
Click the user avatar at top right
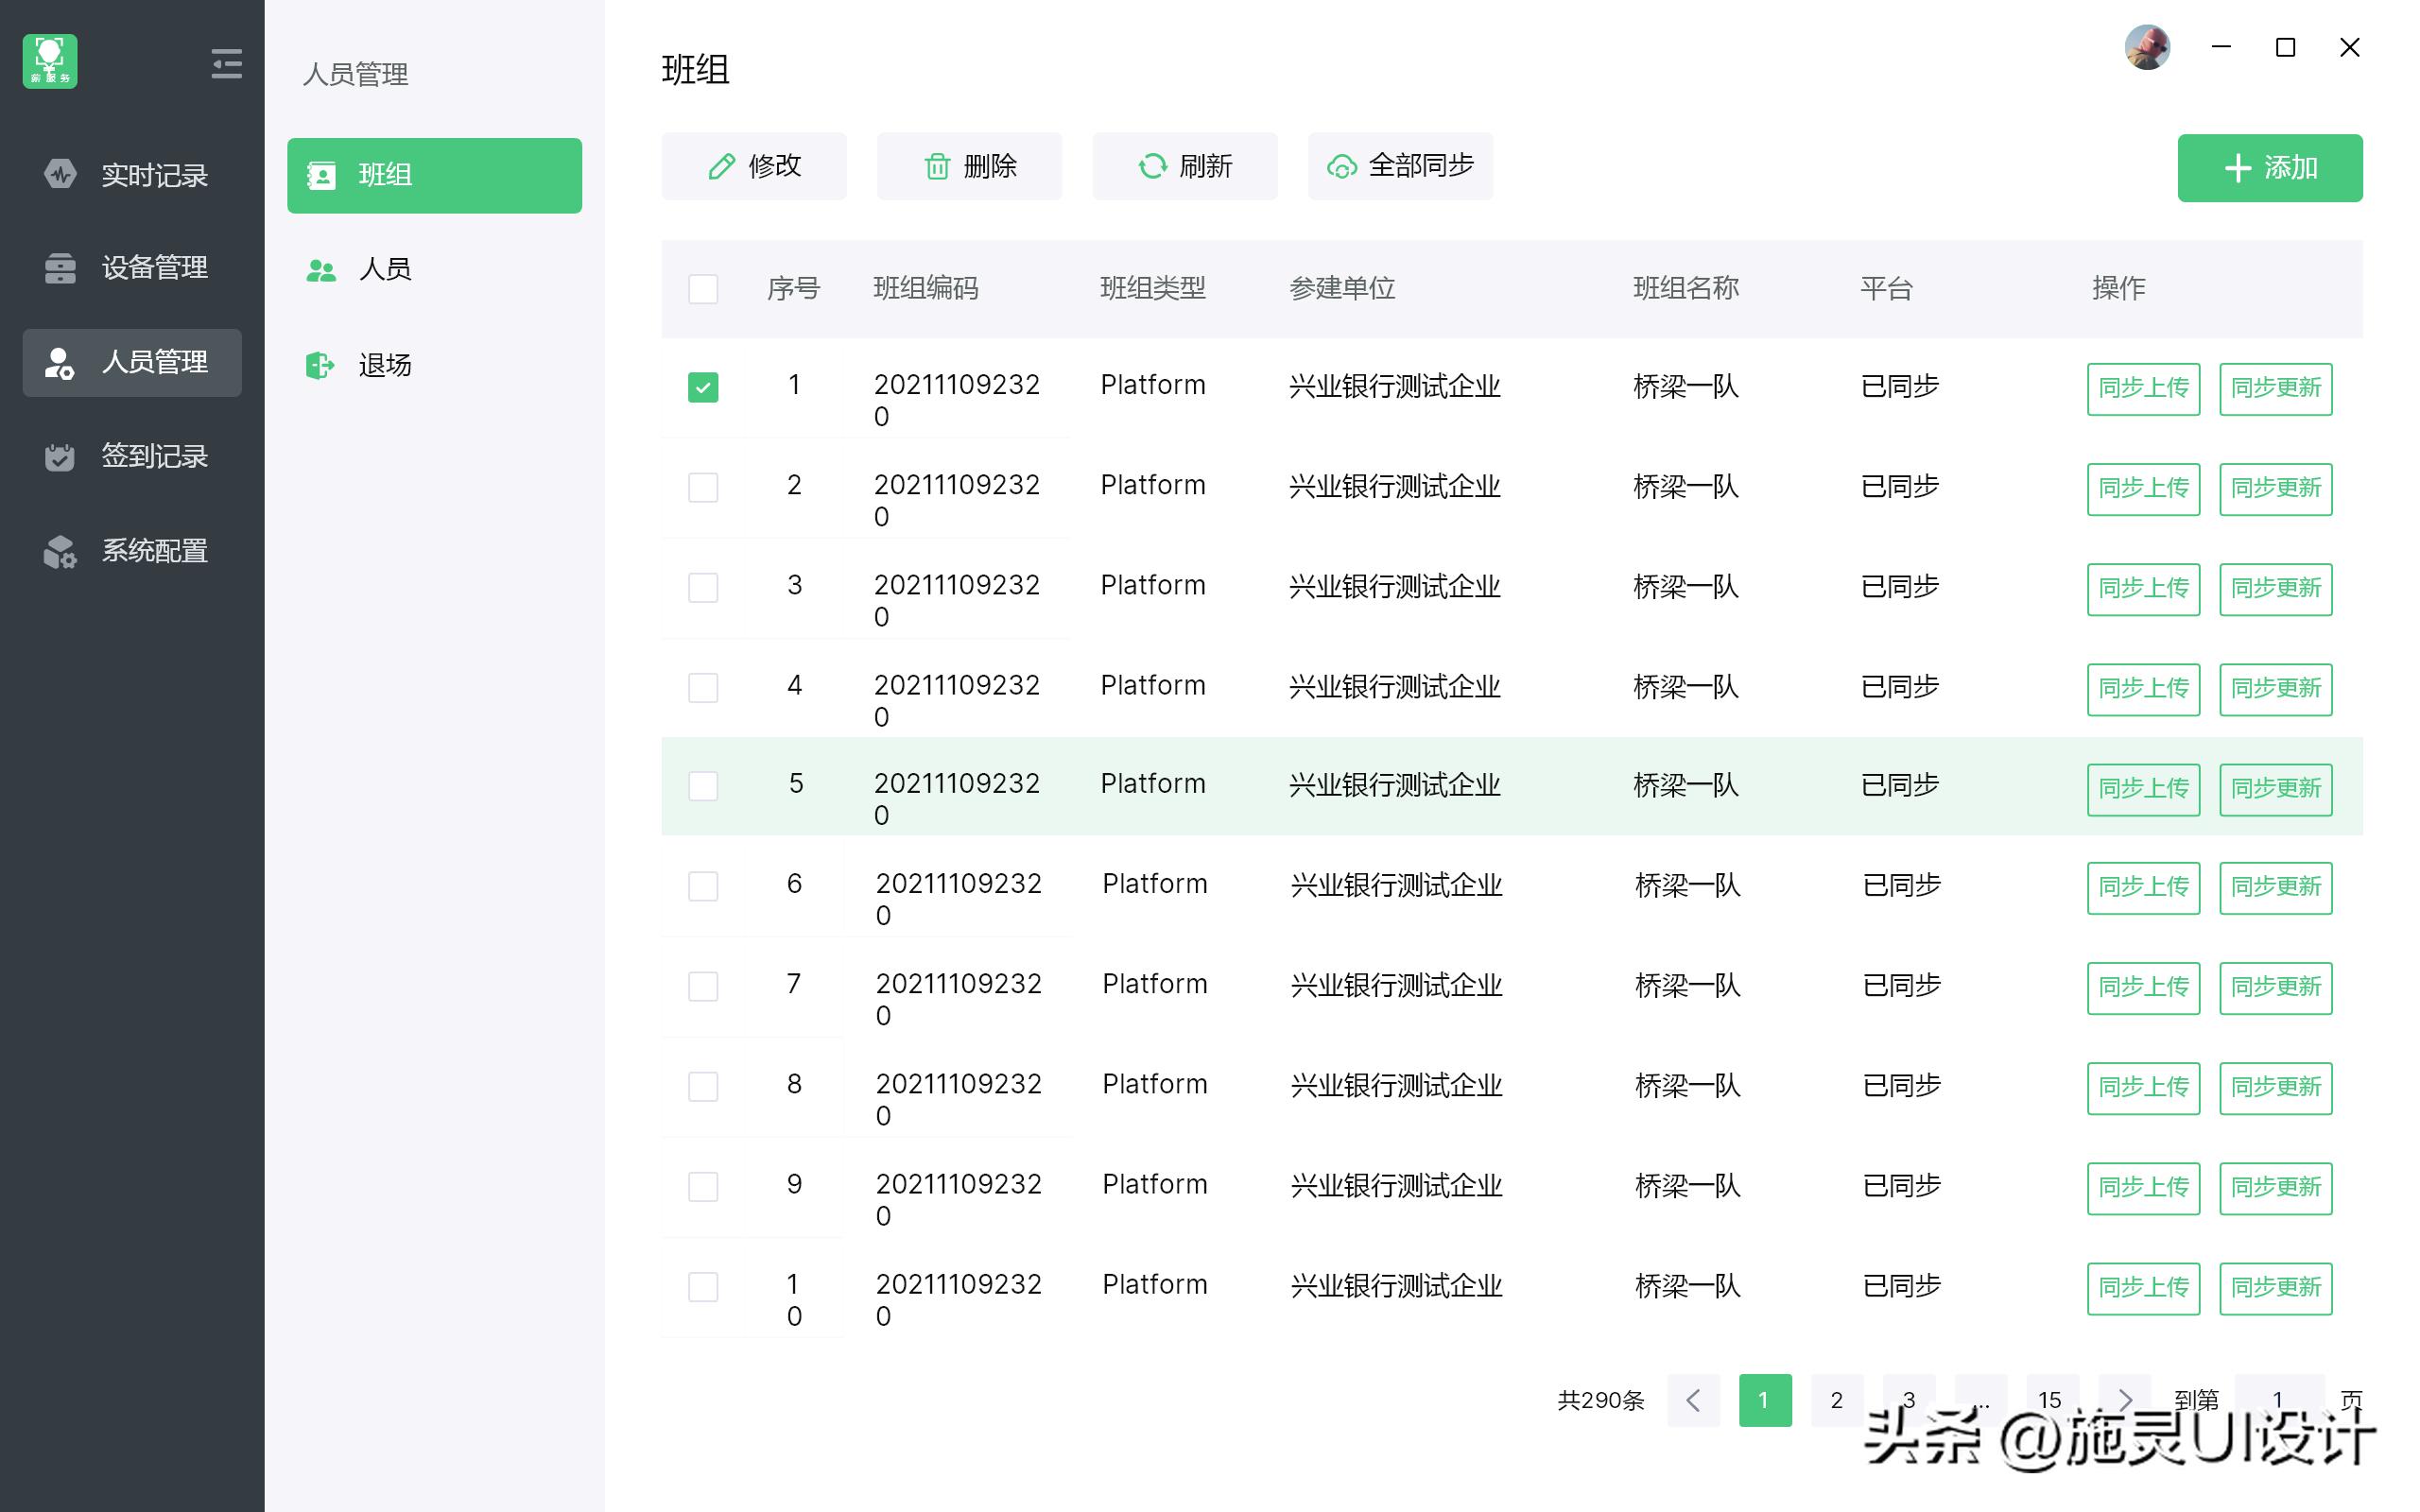point(2146,47)
